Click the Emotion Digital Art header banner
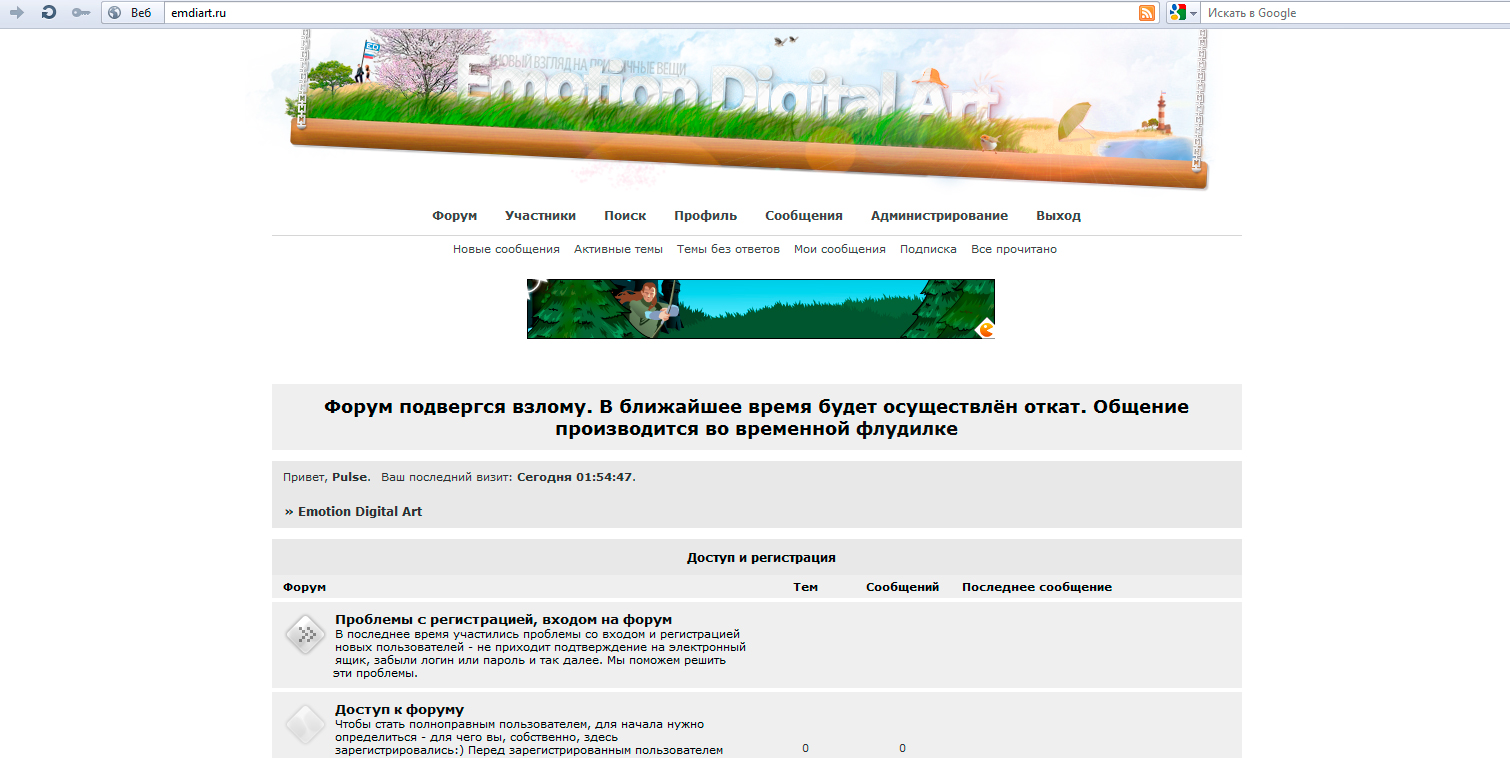Image resolution: width=1510 pixels, height=758 pixels. click(747, 108)
